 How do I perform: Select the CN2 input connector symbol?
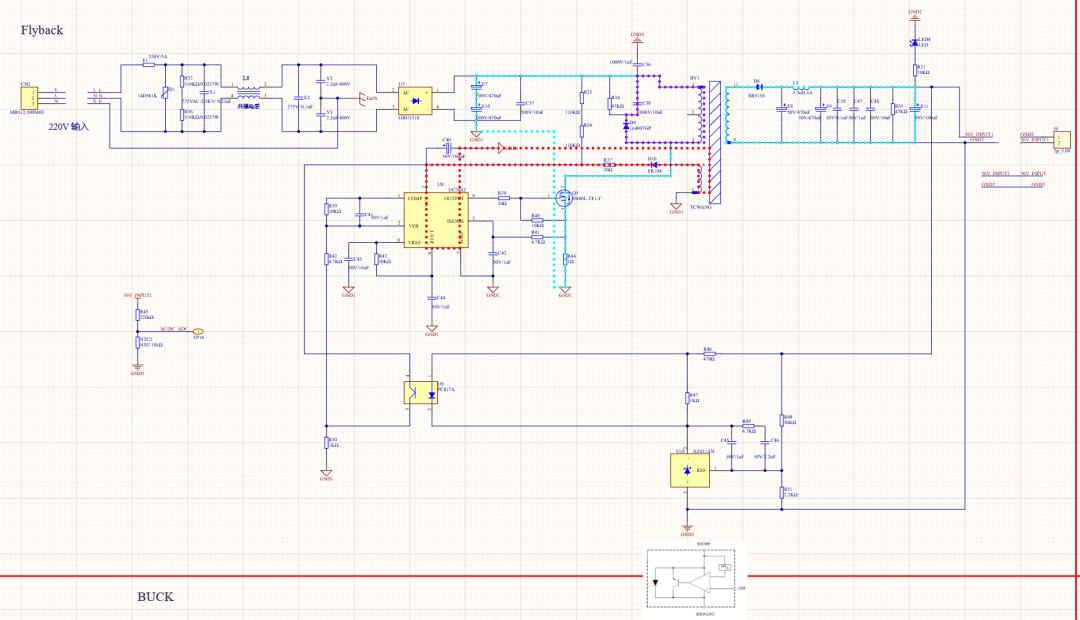(29, 98)
